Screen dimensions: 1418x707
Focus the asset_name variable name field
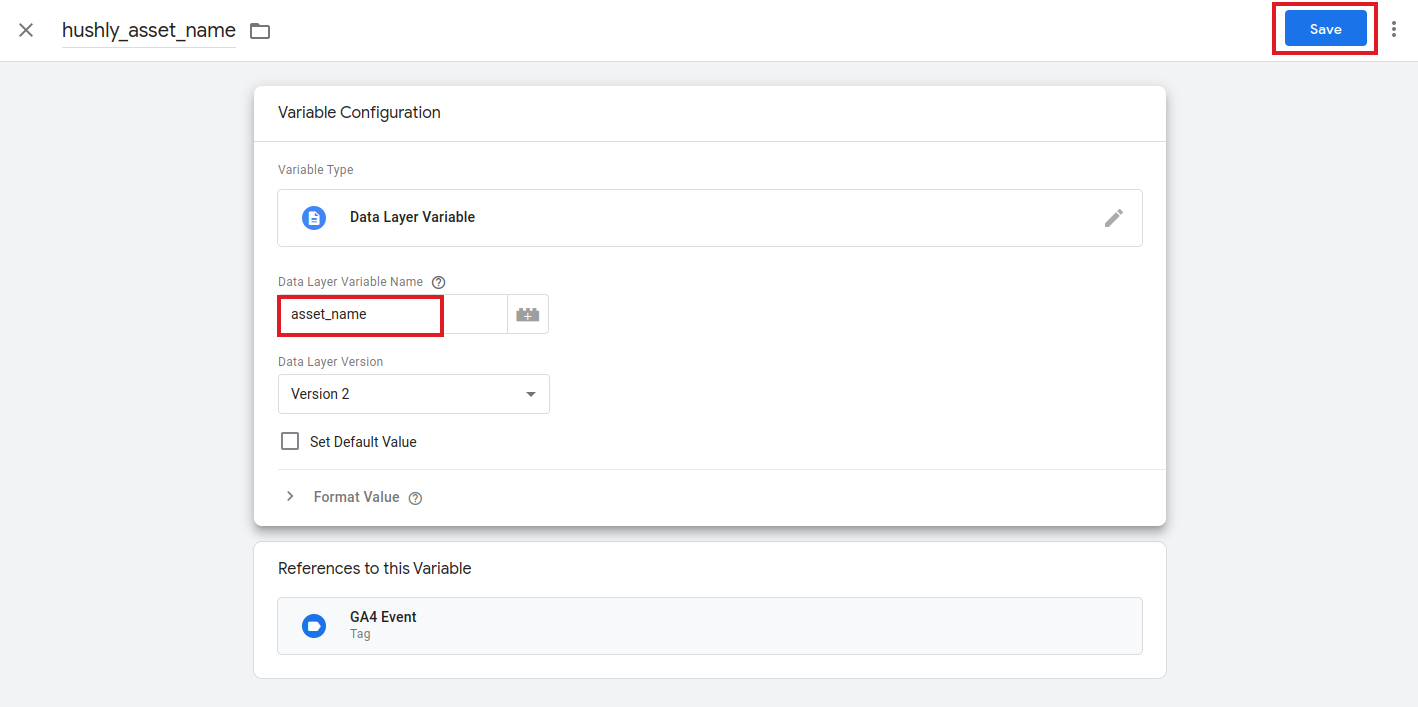(392, 314)
